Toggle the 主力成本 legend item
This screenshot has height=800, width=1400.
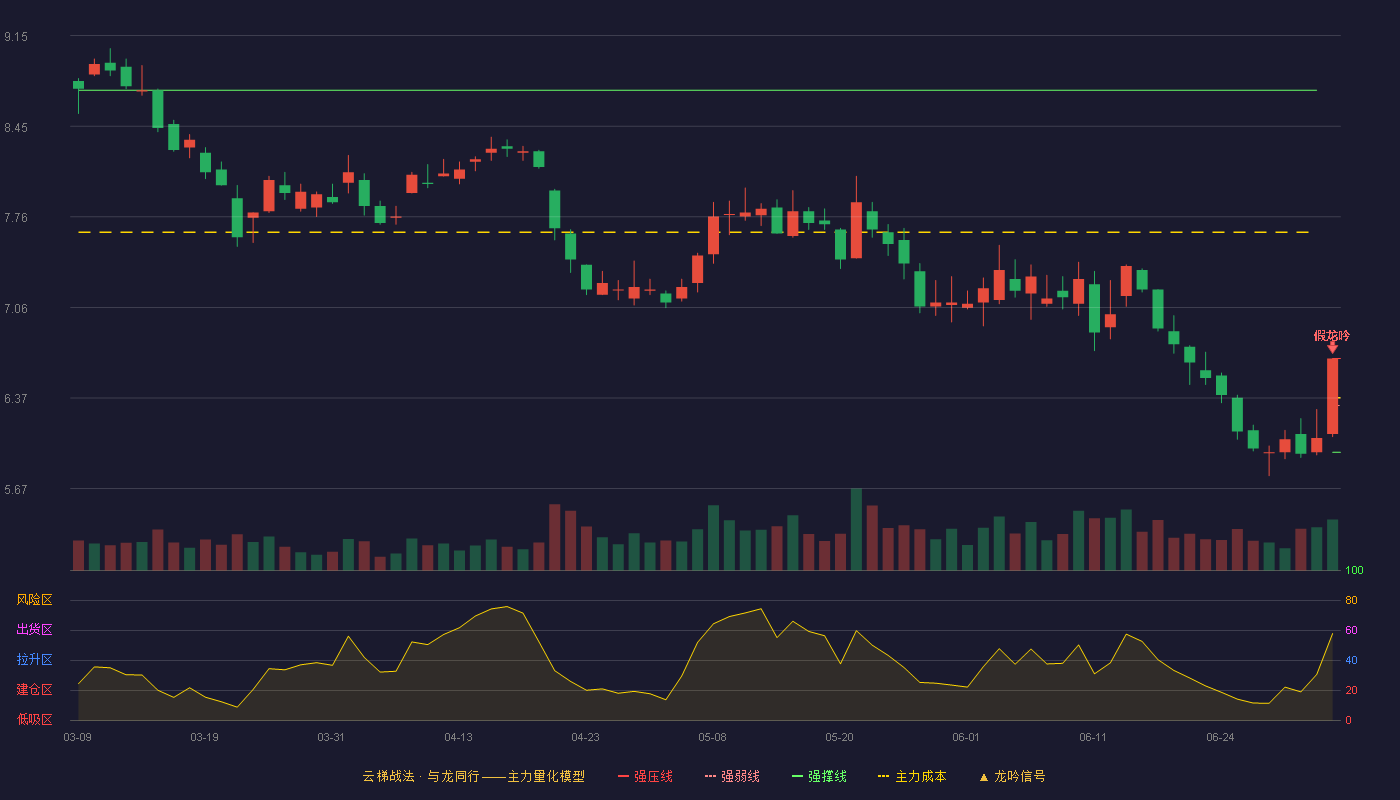(x=912, y=776)
